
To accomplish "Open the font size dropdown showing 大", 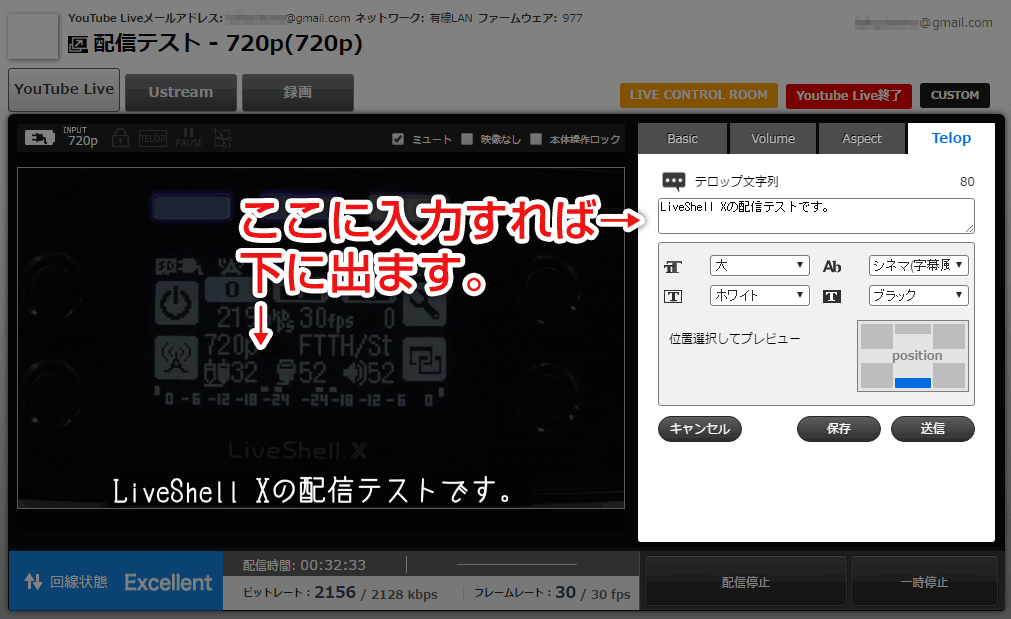I will 760,266.
